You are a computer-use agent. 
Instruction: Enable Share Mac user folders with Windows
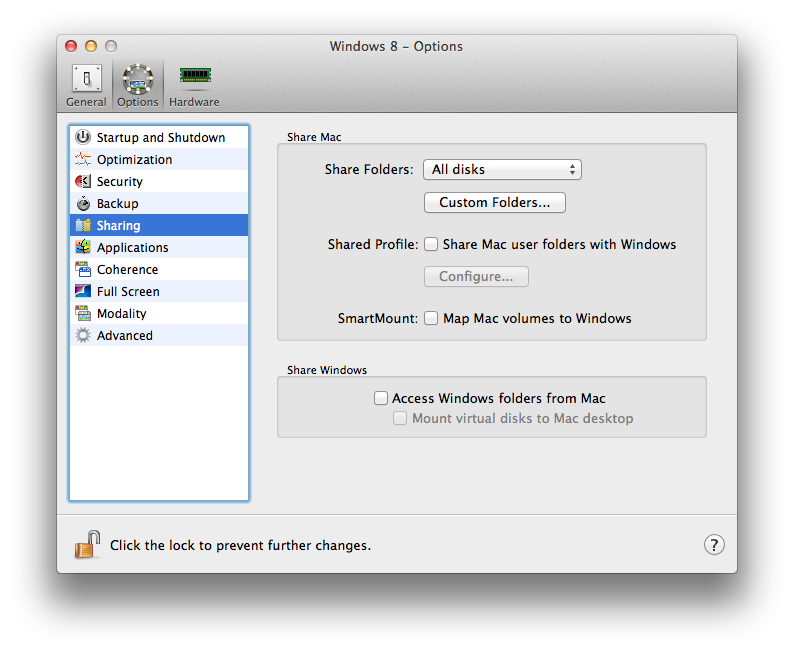[x=431, y=244]
